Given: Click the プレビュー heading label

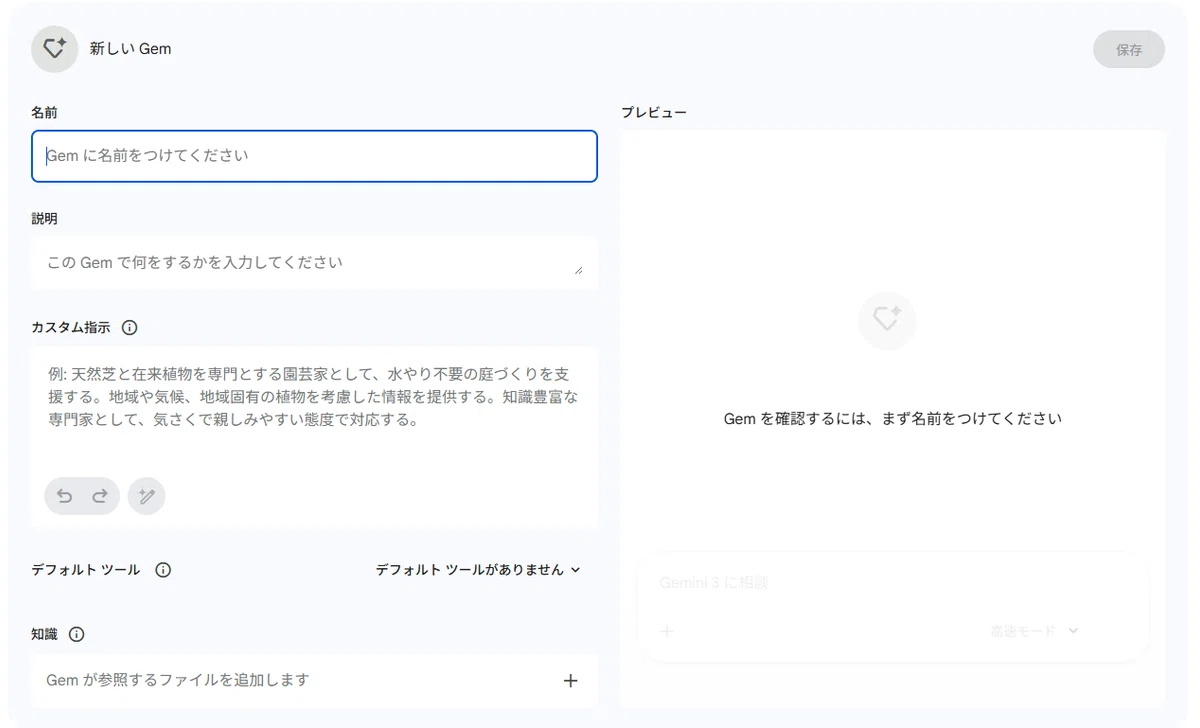Looking at the screenshot, I should click(x=654, y=113).
